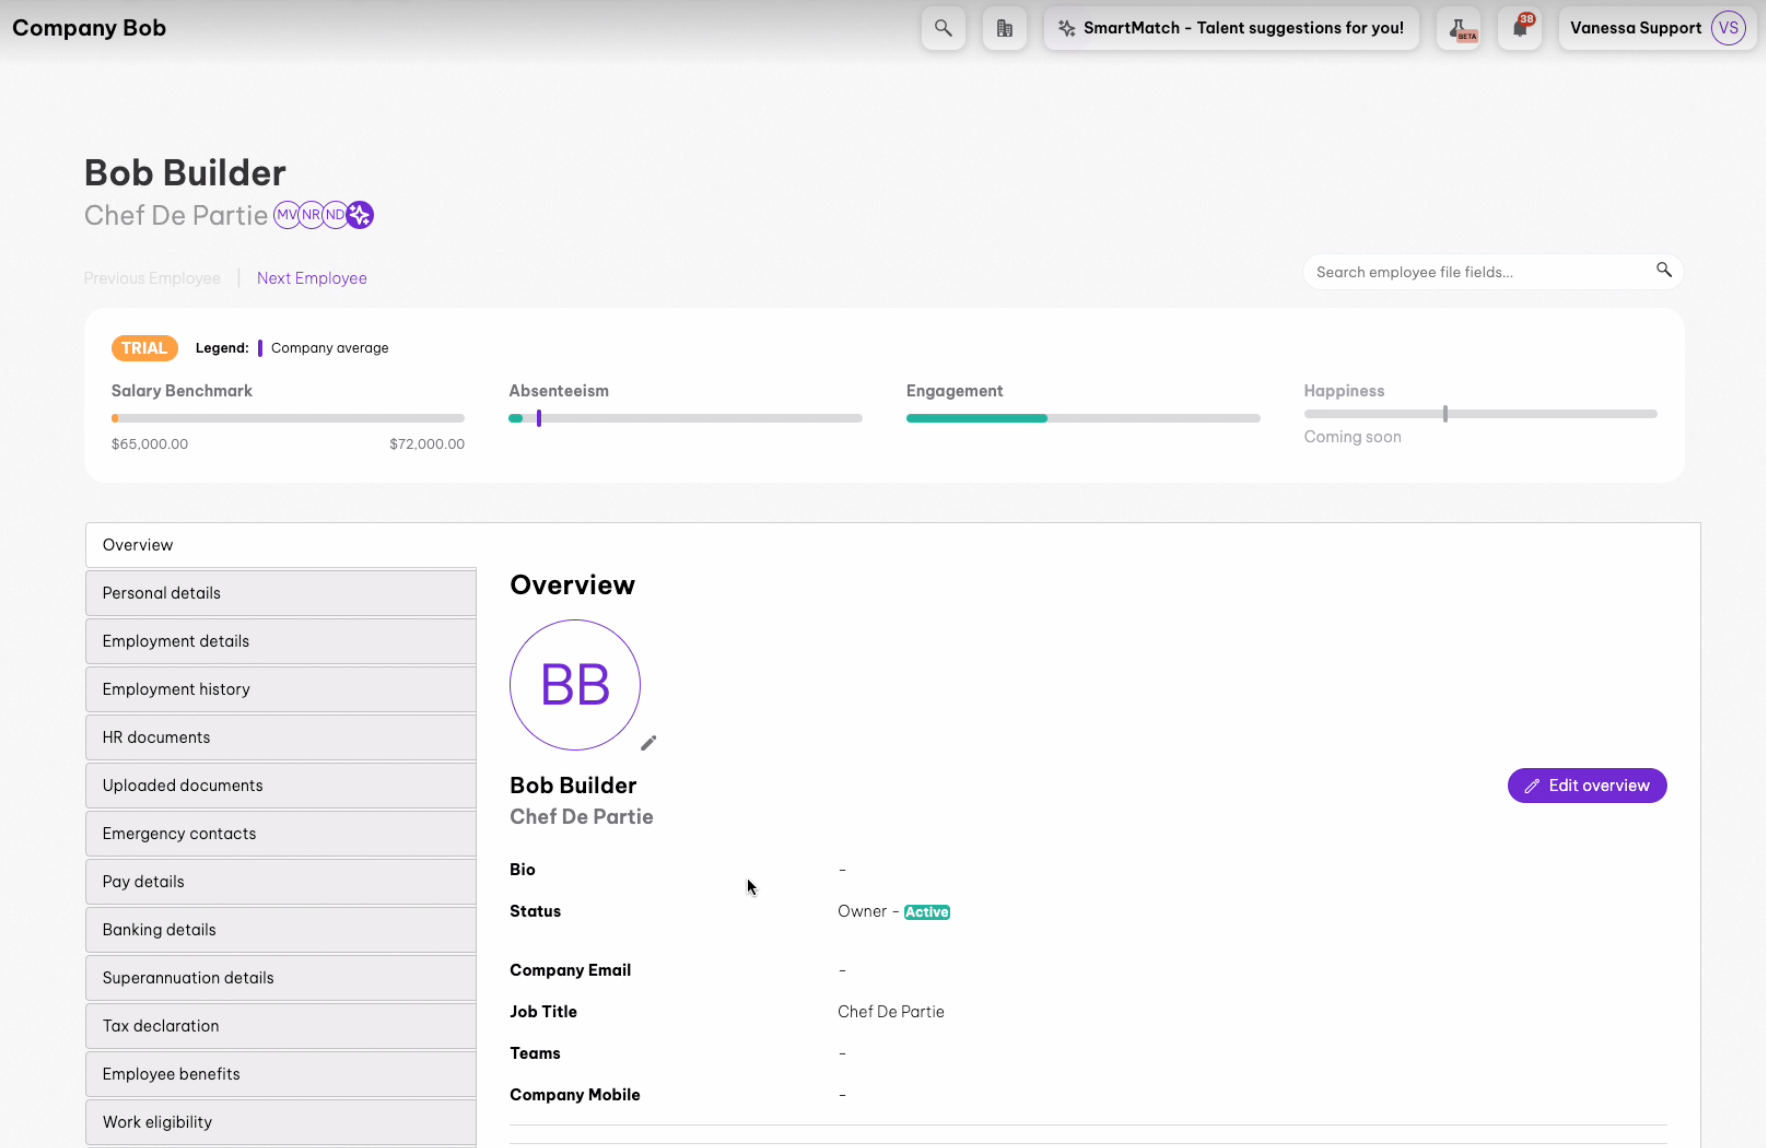This screenshot has width=1766, height=1148.
Task: Click the purple SmartMatch sparkle badge
Action: (x=360, y=215)
